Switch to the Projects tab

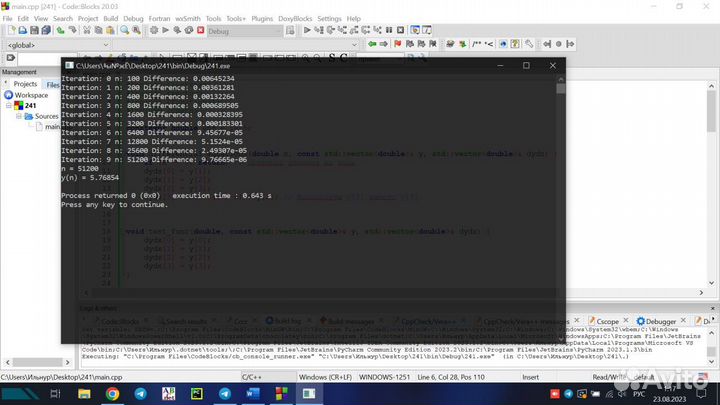click(x=24, y=84)
